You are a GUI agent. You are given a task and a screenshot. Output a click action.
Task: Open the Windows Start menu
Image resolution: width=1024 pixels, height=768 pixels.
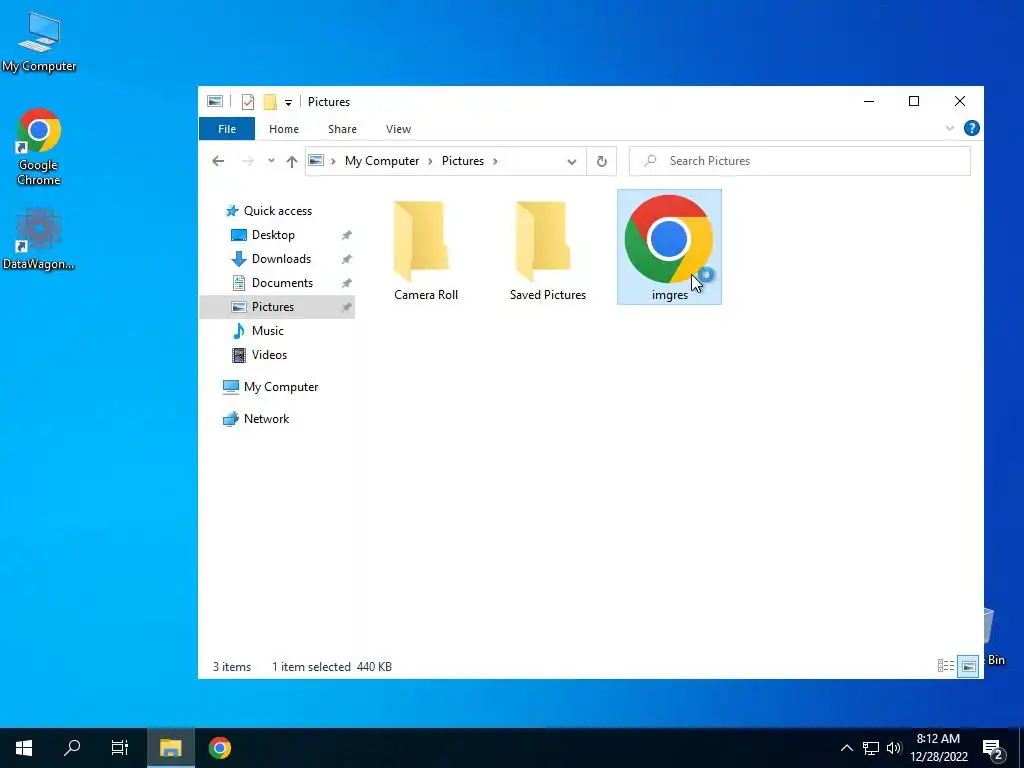coord(24,748)
